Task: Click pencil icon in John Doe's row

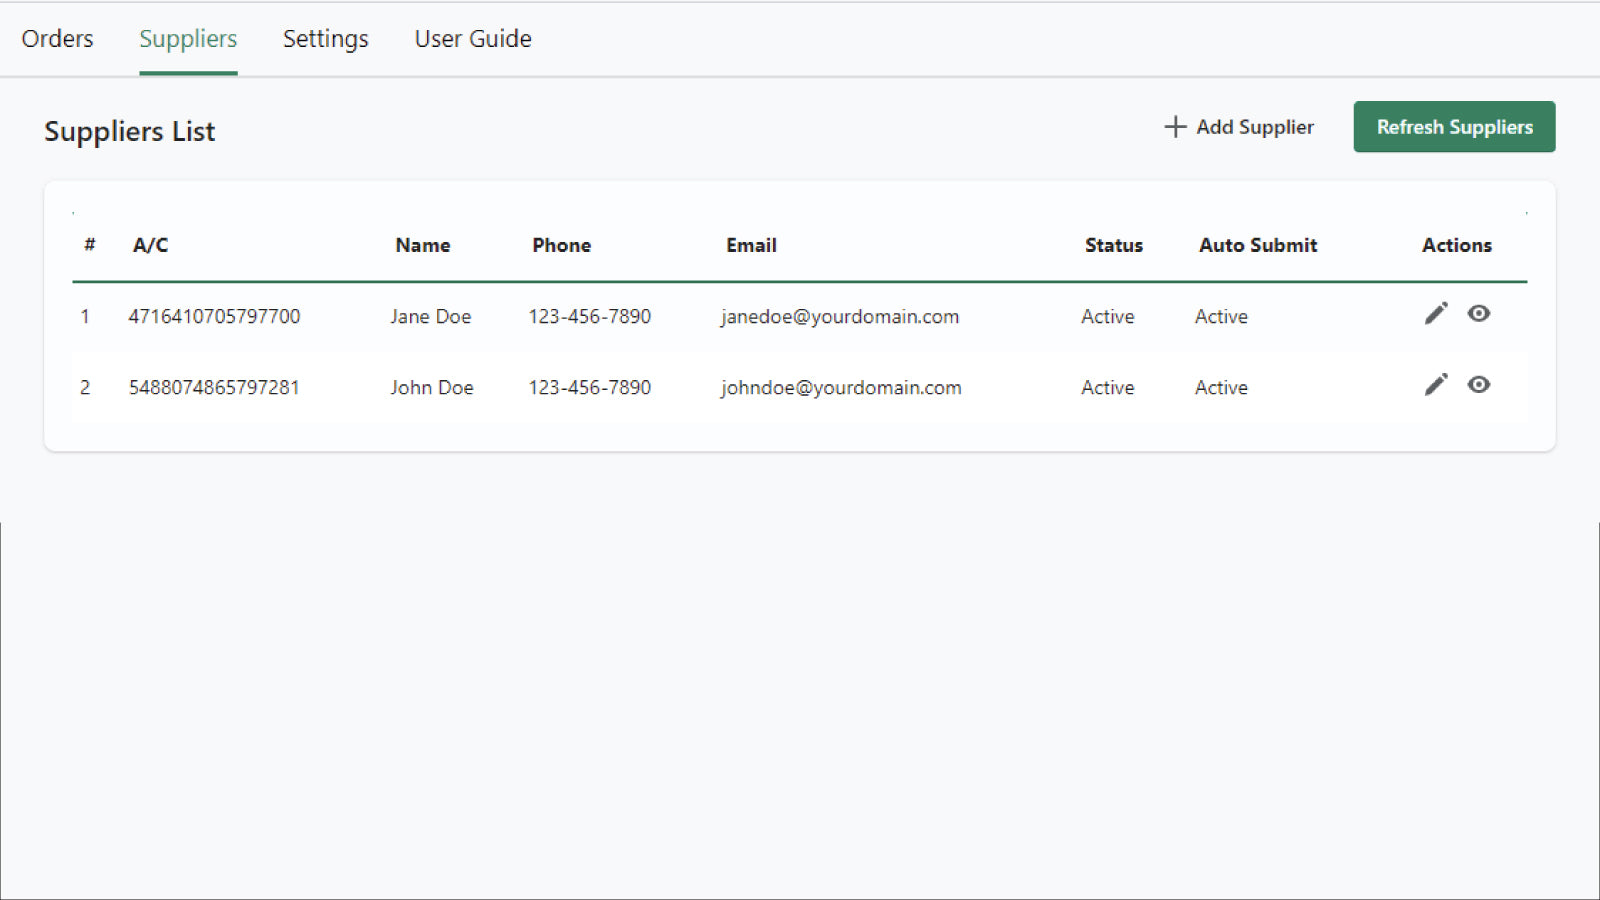Action: coord(1436,385)
